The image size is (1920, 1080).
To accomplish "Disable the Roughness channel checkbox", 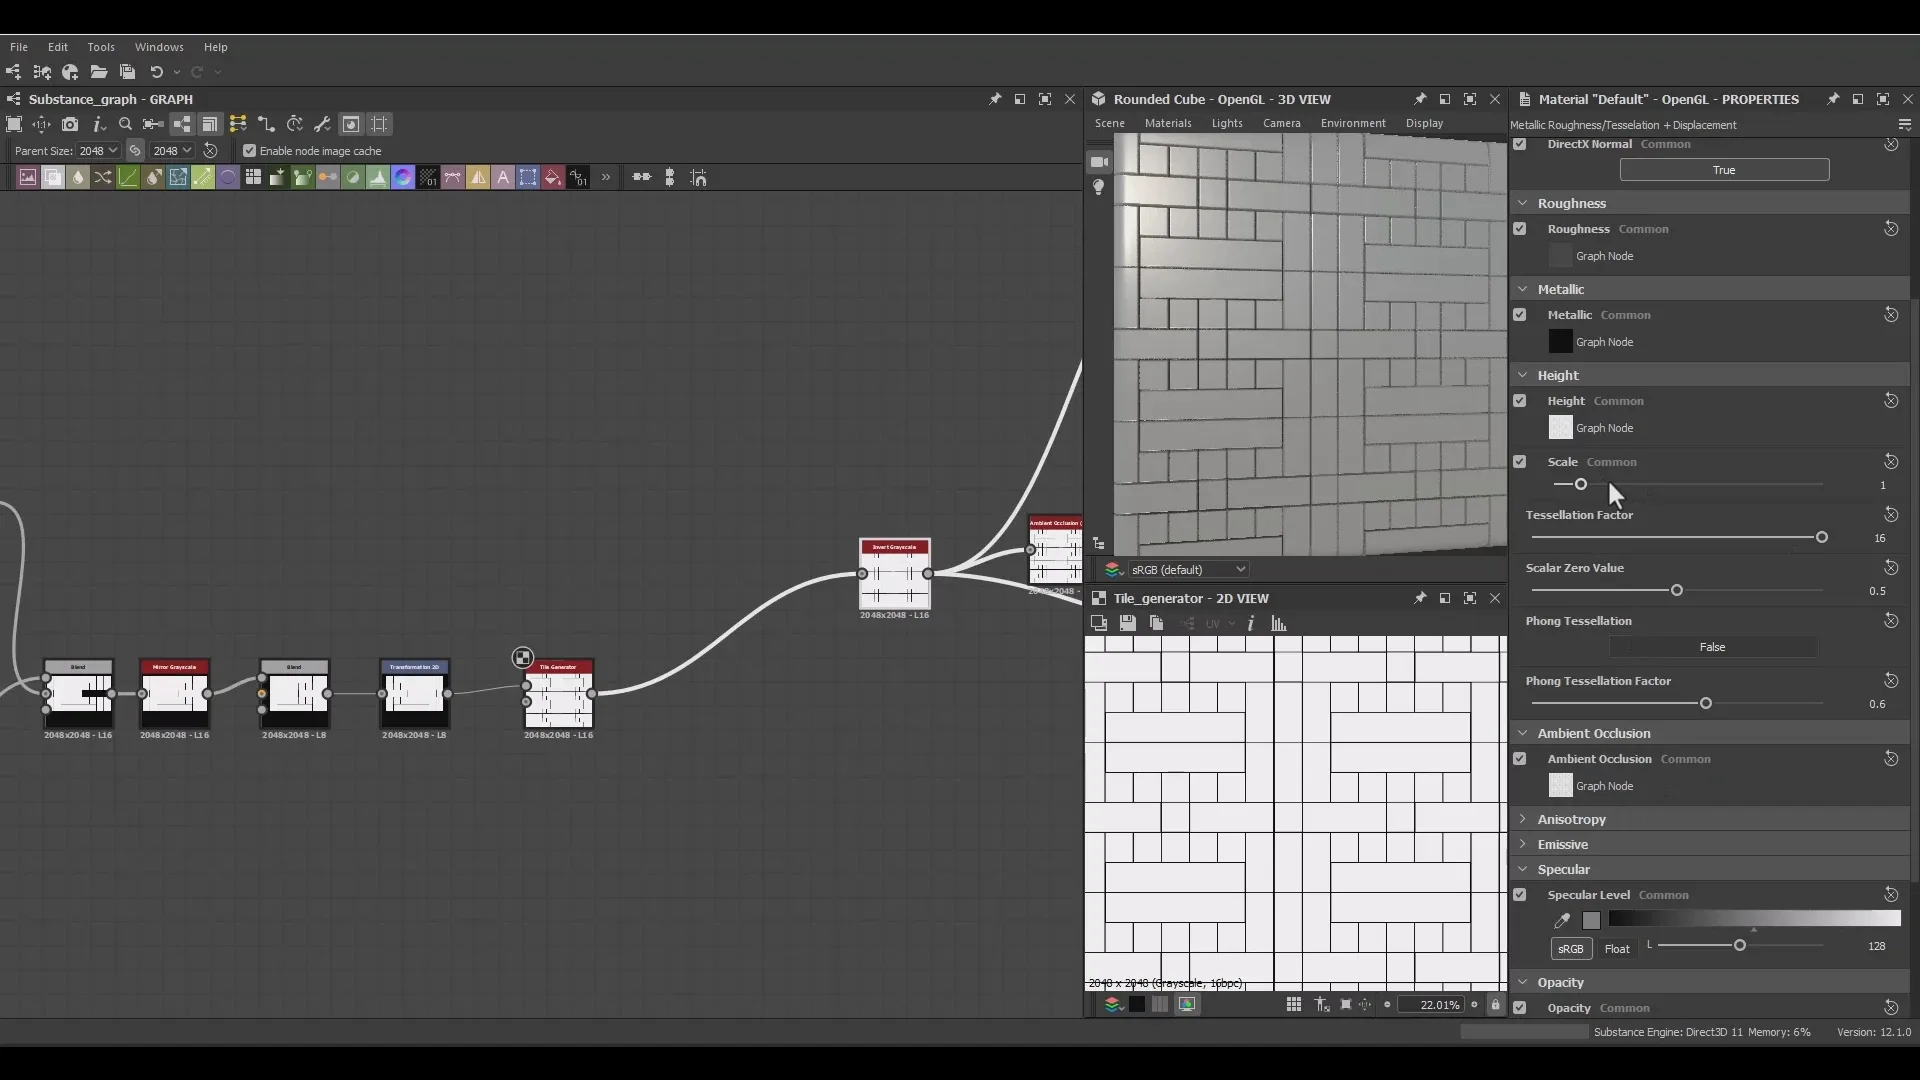I will tap(1521, 228).
